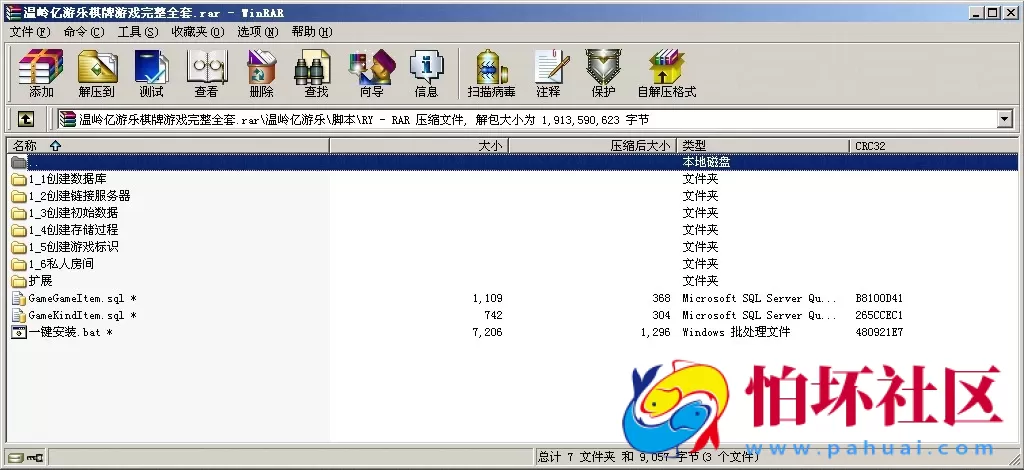Click the drive icon in status bar

click(x=16, y=457)
